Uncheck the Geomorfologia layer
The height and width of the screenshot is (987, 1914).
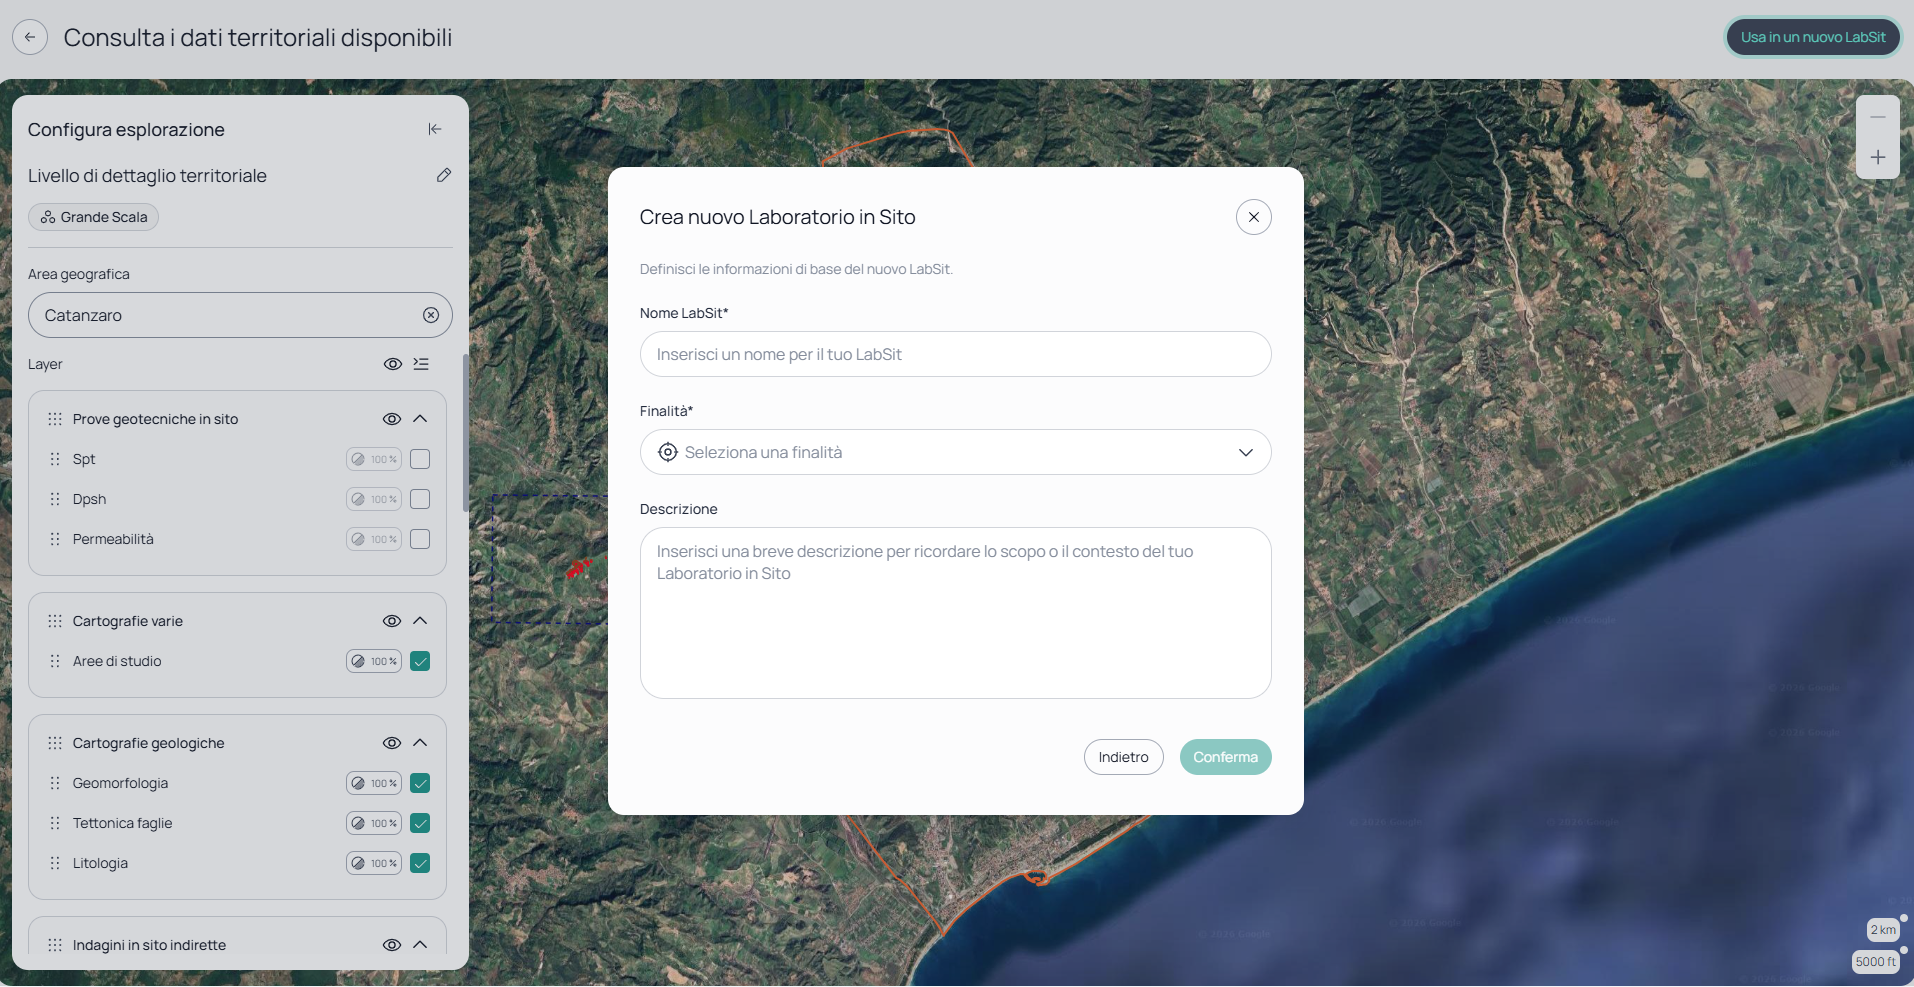point(420,783)
